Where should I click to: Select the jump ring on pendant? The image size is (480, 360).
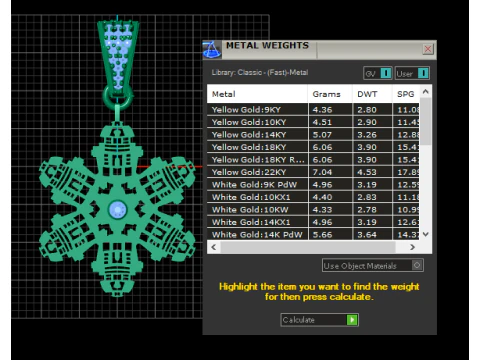[118, 97]
